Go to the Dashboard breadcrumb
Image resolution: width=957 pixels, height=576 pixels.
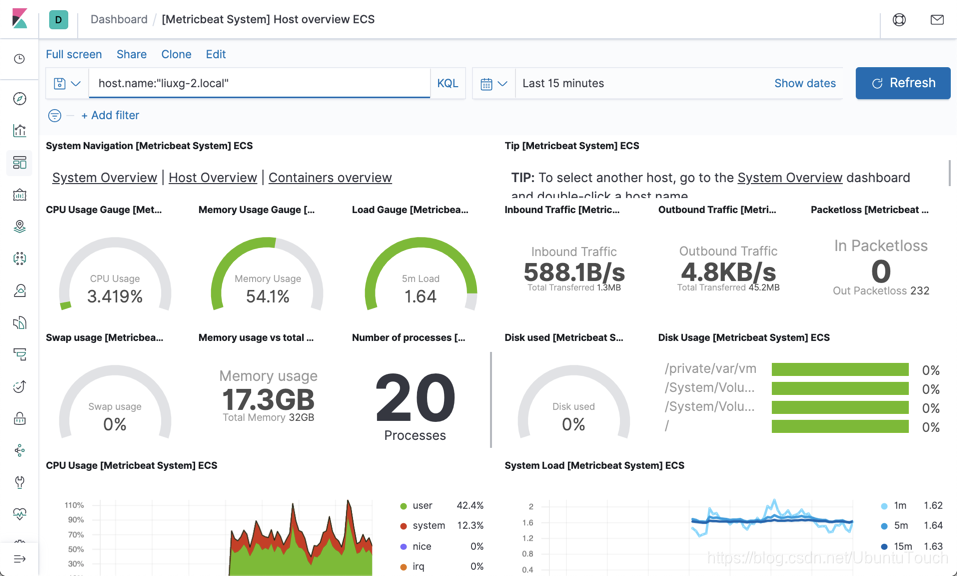(119, 20)
